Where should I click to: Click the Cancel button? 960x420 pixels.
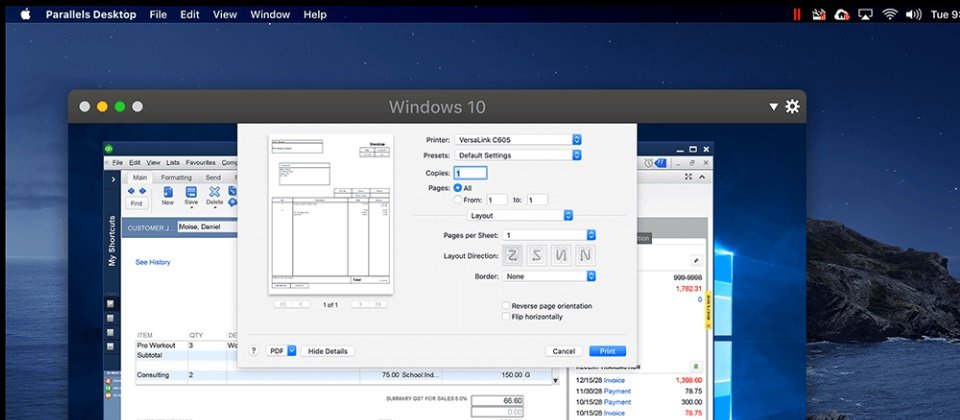(x=563, y=351)
